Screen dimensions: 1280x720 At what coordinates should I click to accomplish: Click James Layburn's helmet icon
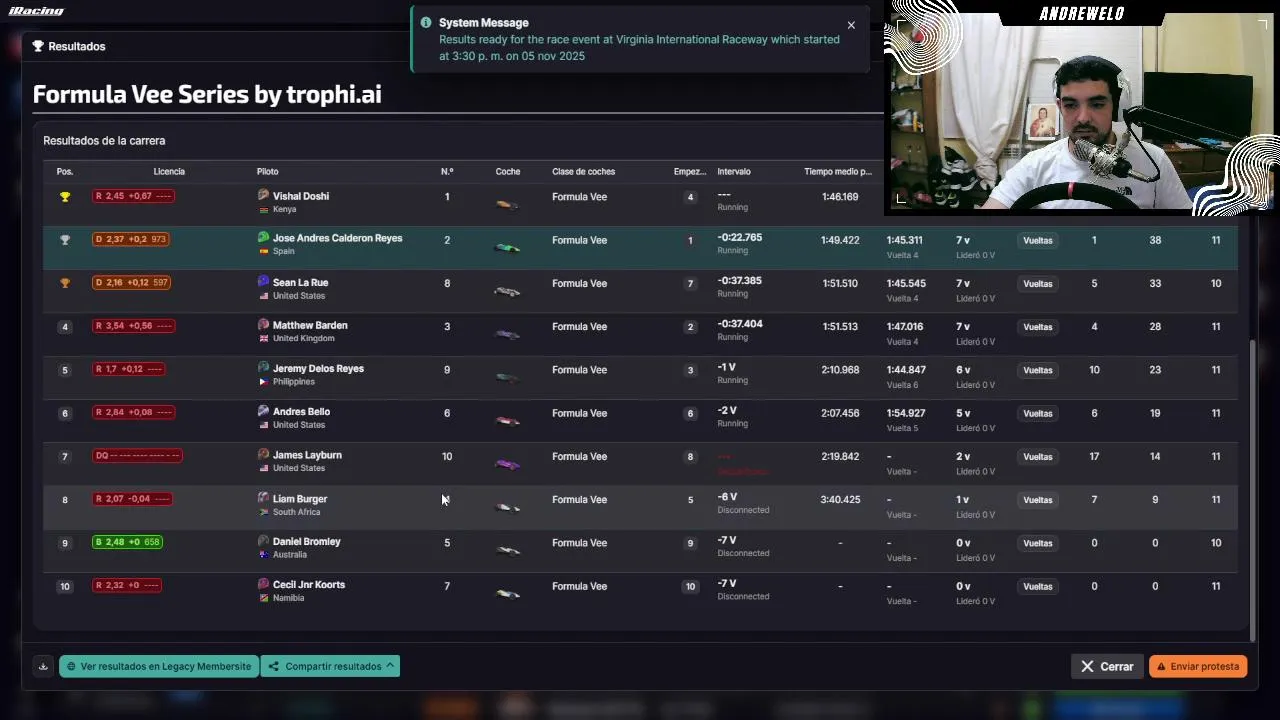click(263, 454)
